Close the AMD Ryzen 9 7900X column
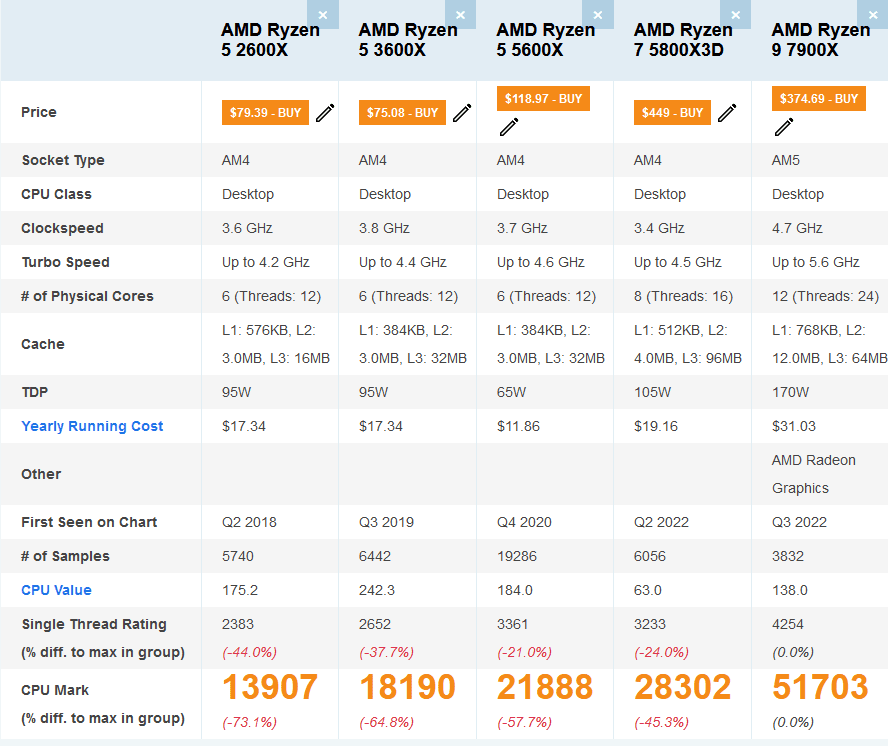The height and width of the screenshot is (746, 888). point(873,15)
